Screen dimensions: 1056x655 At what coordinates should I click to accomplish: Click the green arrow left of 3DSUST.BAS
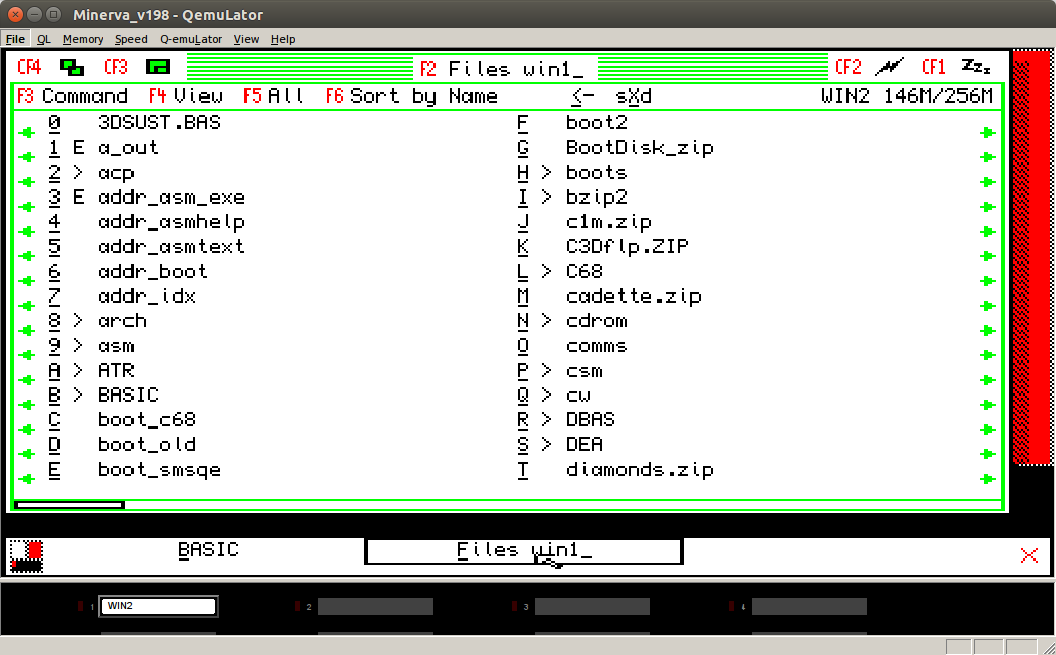pyautogui.click(x=27, y=132)
